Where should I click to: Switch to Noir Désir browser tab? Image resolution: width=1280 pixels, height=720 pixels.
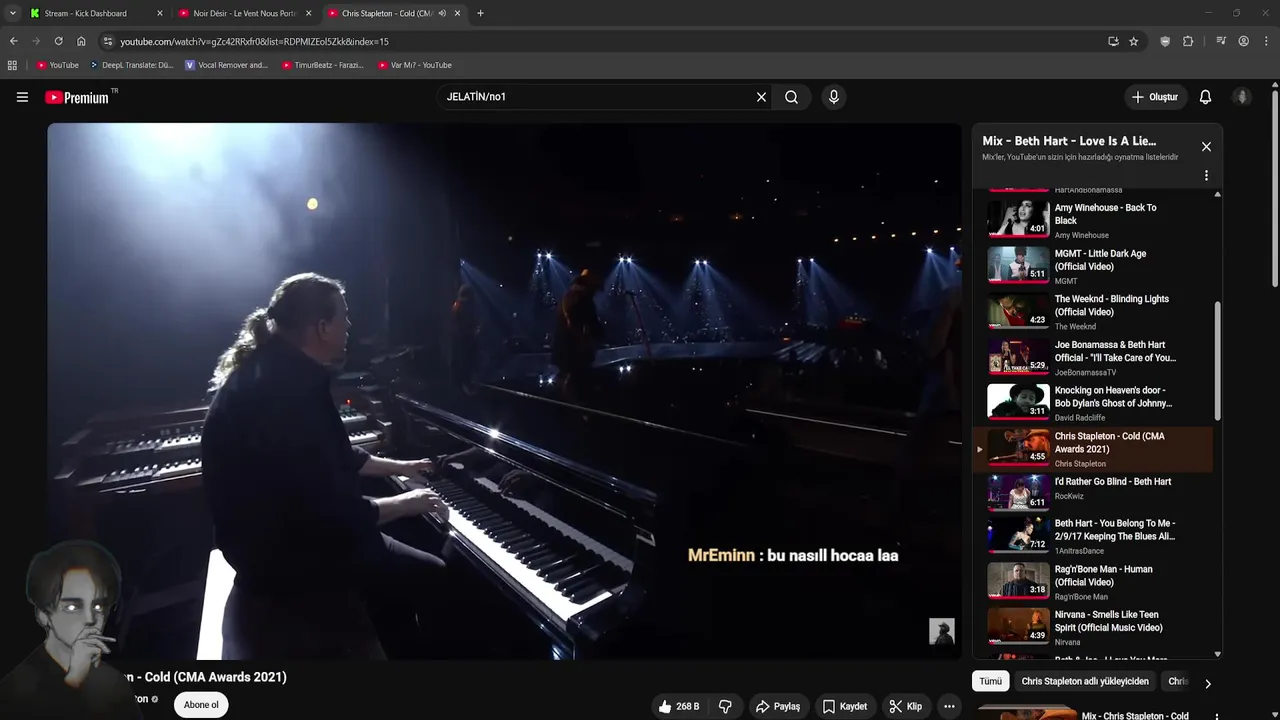tap(245, 14)
